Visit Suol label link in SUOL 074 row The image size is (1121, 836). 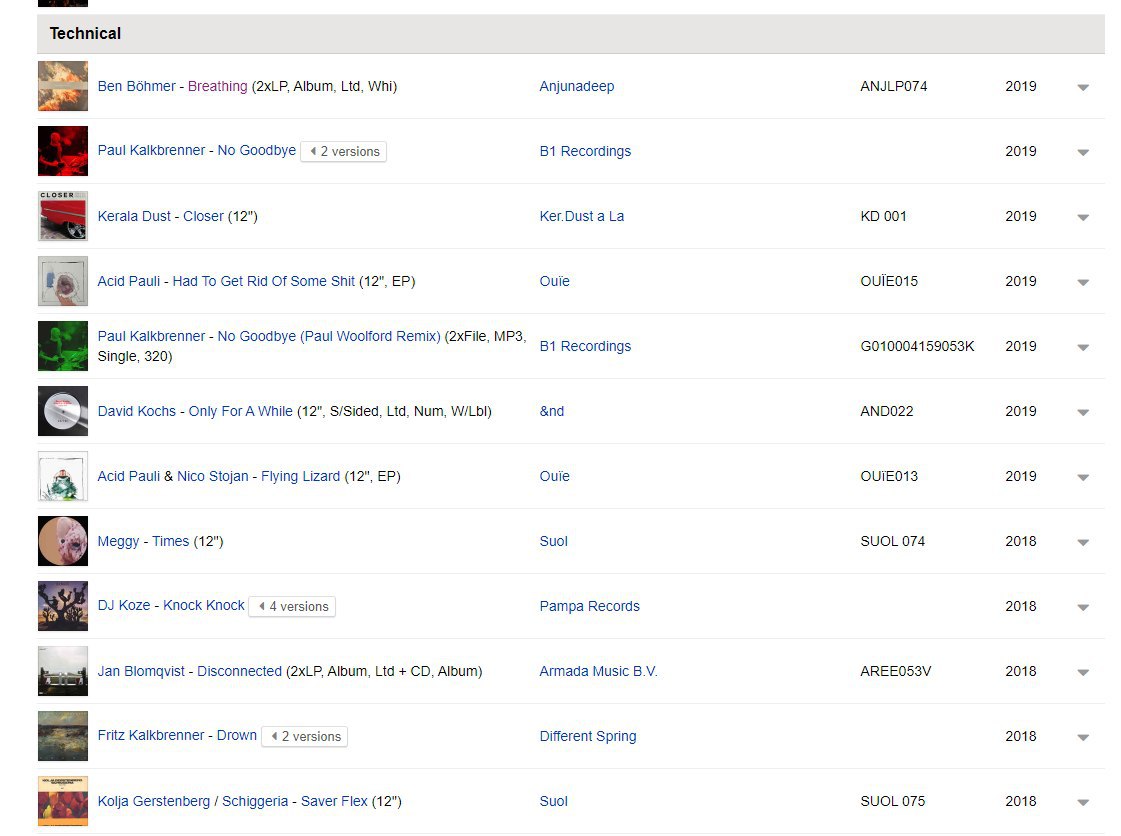click(x=554, y=542)
